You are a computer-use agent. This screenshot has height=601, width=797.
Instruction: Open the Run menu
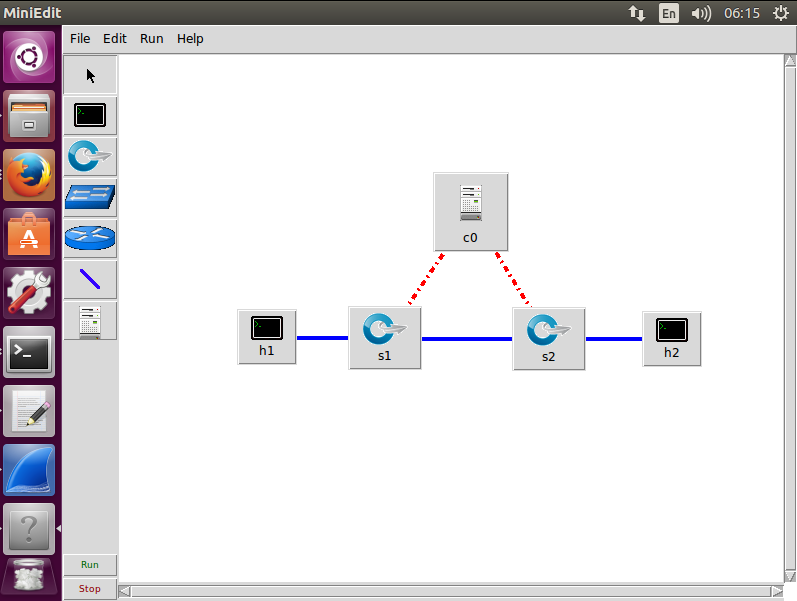[x=151, y=39]
